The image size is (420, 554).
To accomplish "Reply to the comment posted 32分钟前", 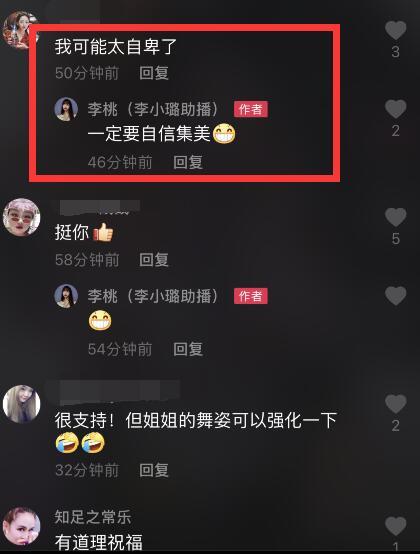I will point(154,470).
